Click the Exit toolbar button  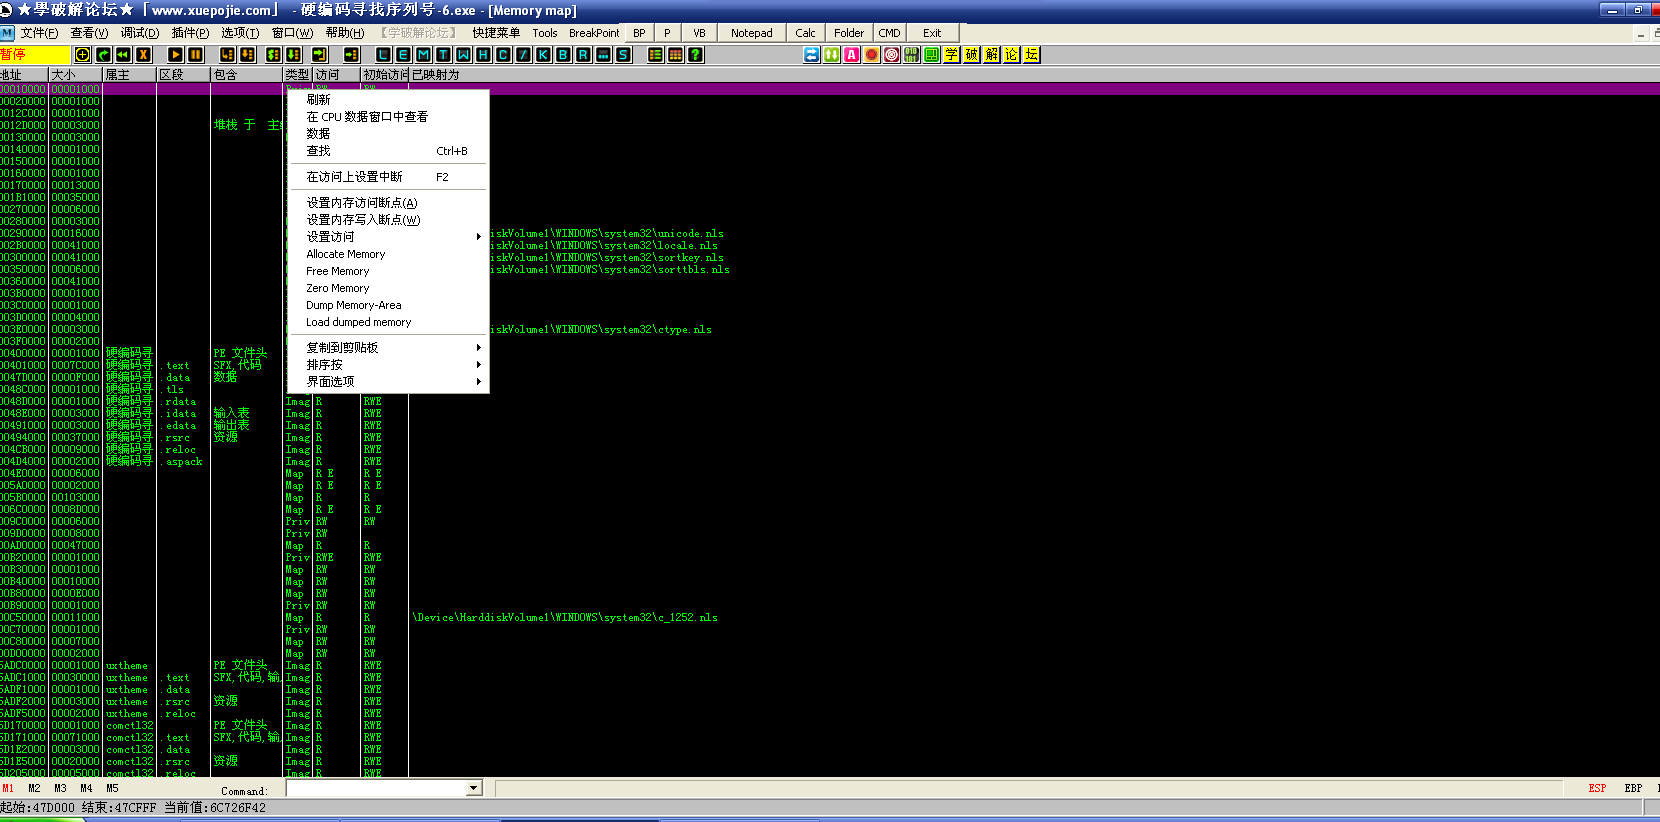(x=932, y=33)
